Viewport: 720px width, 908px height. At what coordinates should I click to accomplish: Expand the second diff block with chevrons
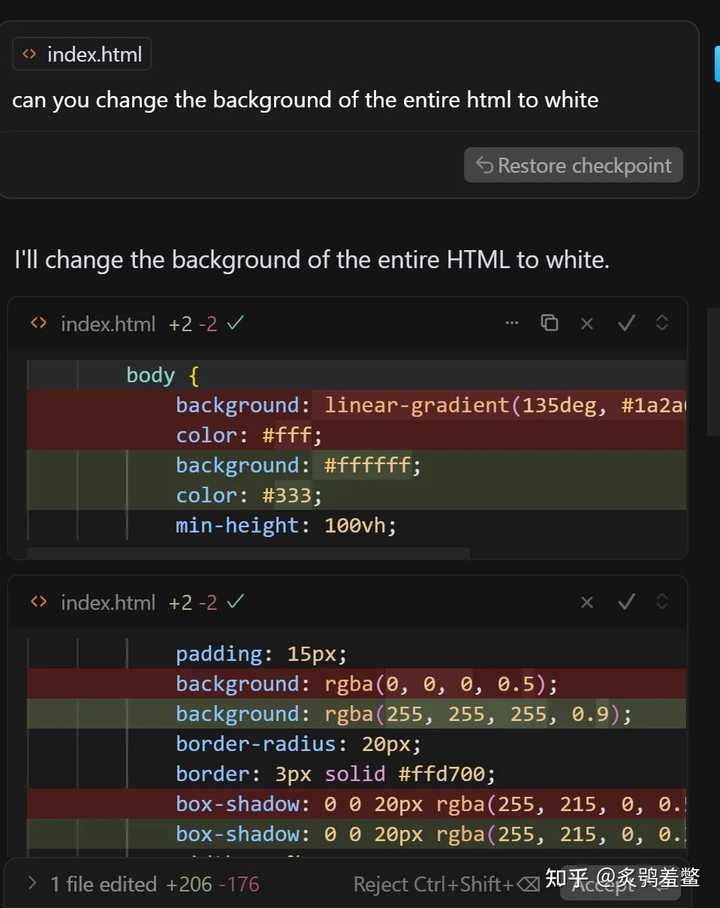(662, 602)
